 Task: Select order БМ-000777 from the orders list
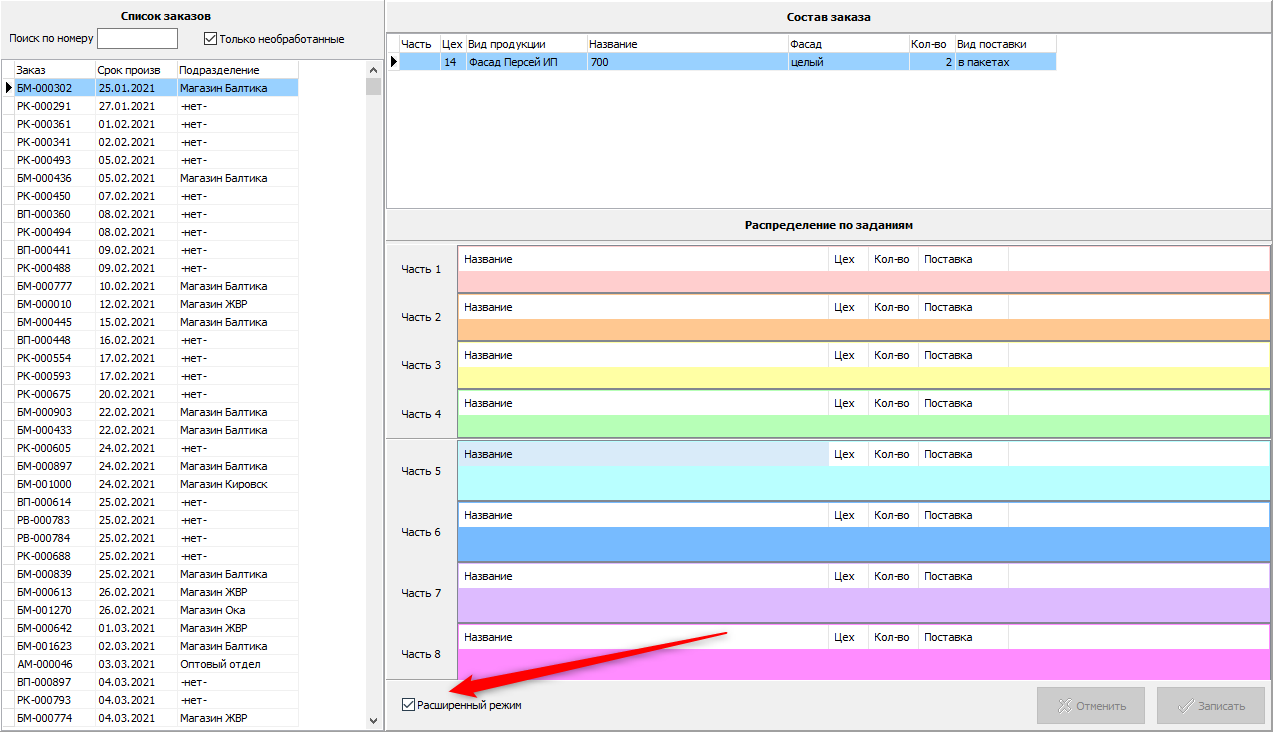44,286
